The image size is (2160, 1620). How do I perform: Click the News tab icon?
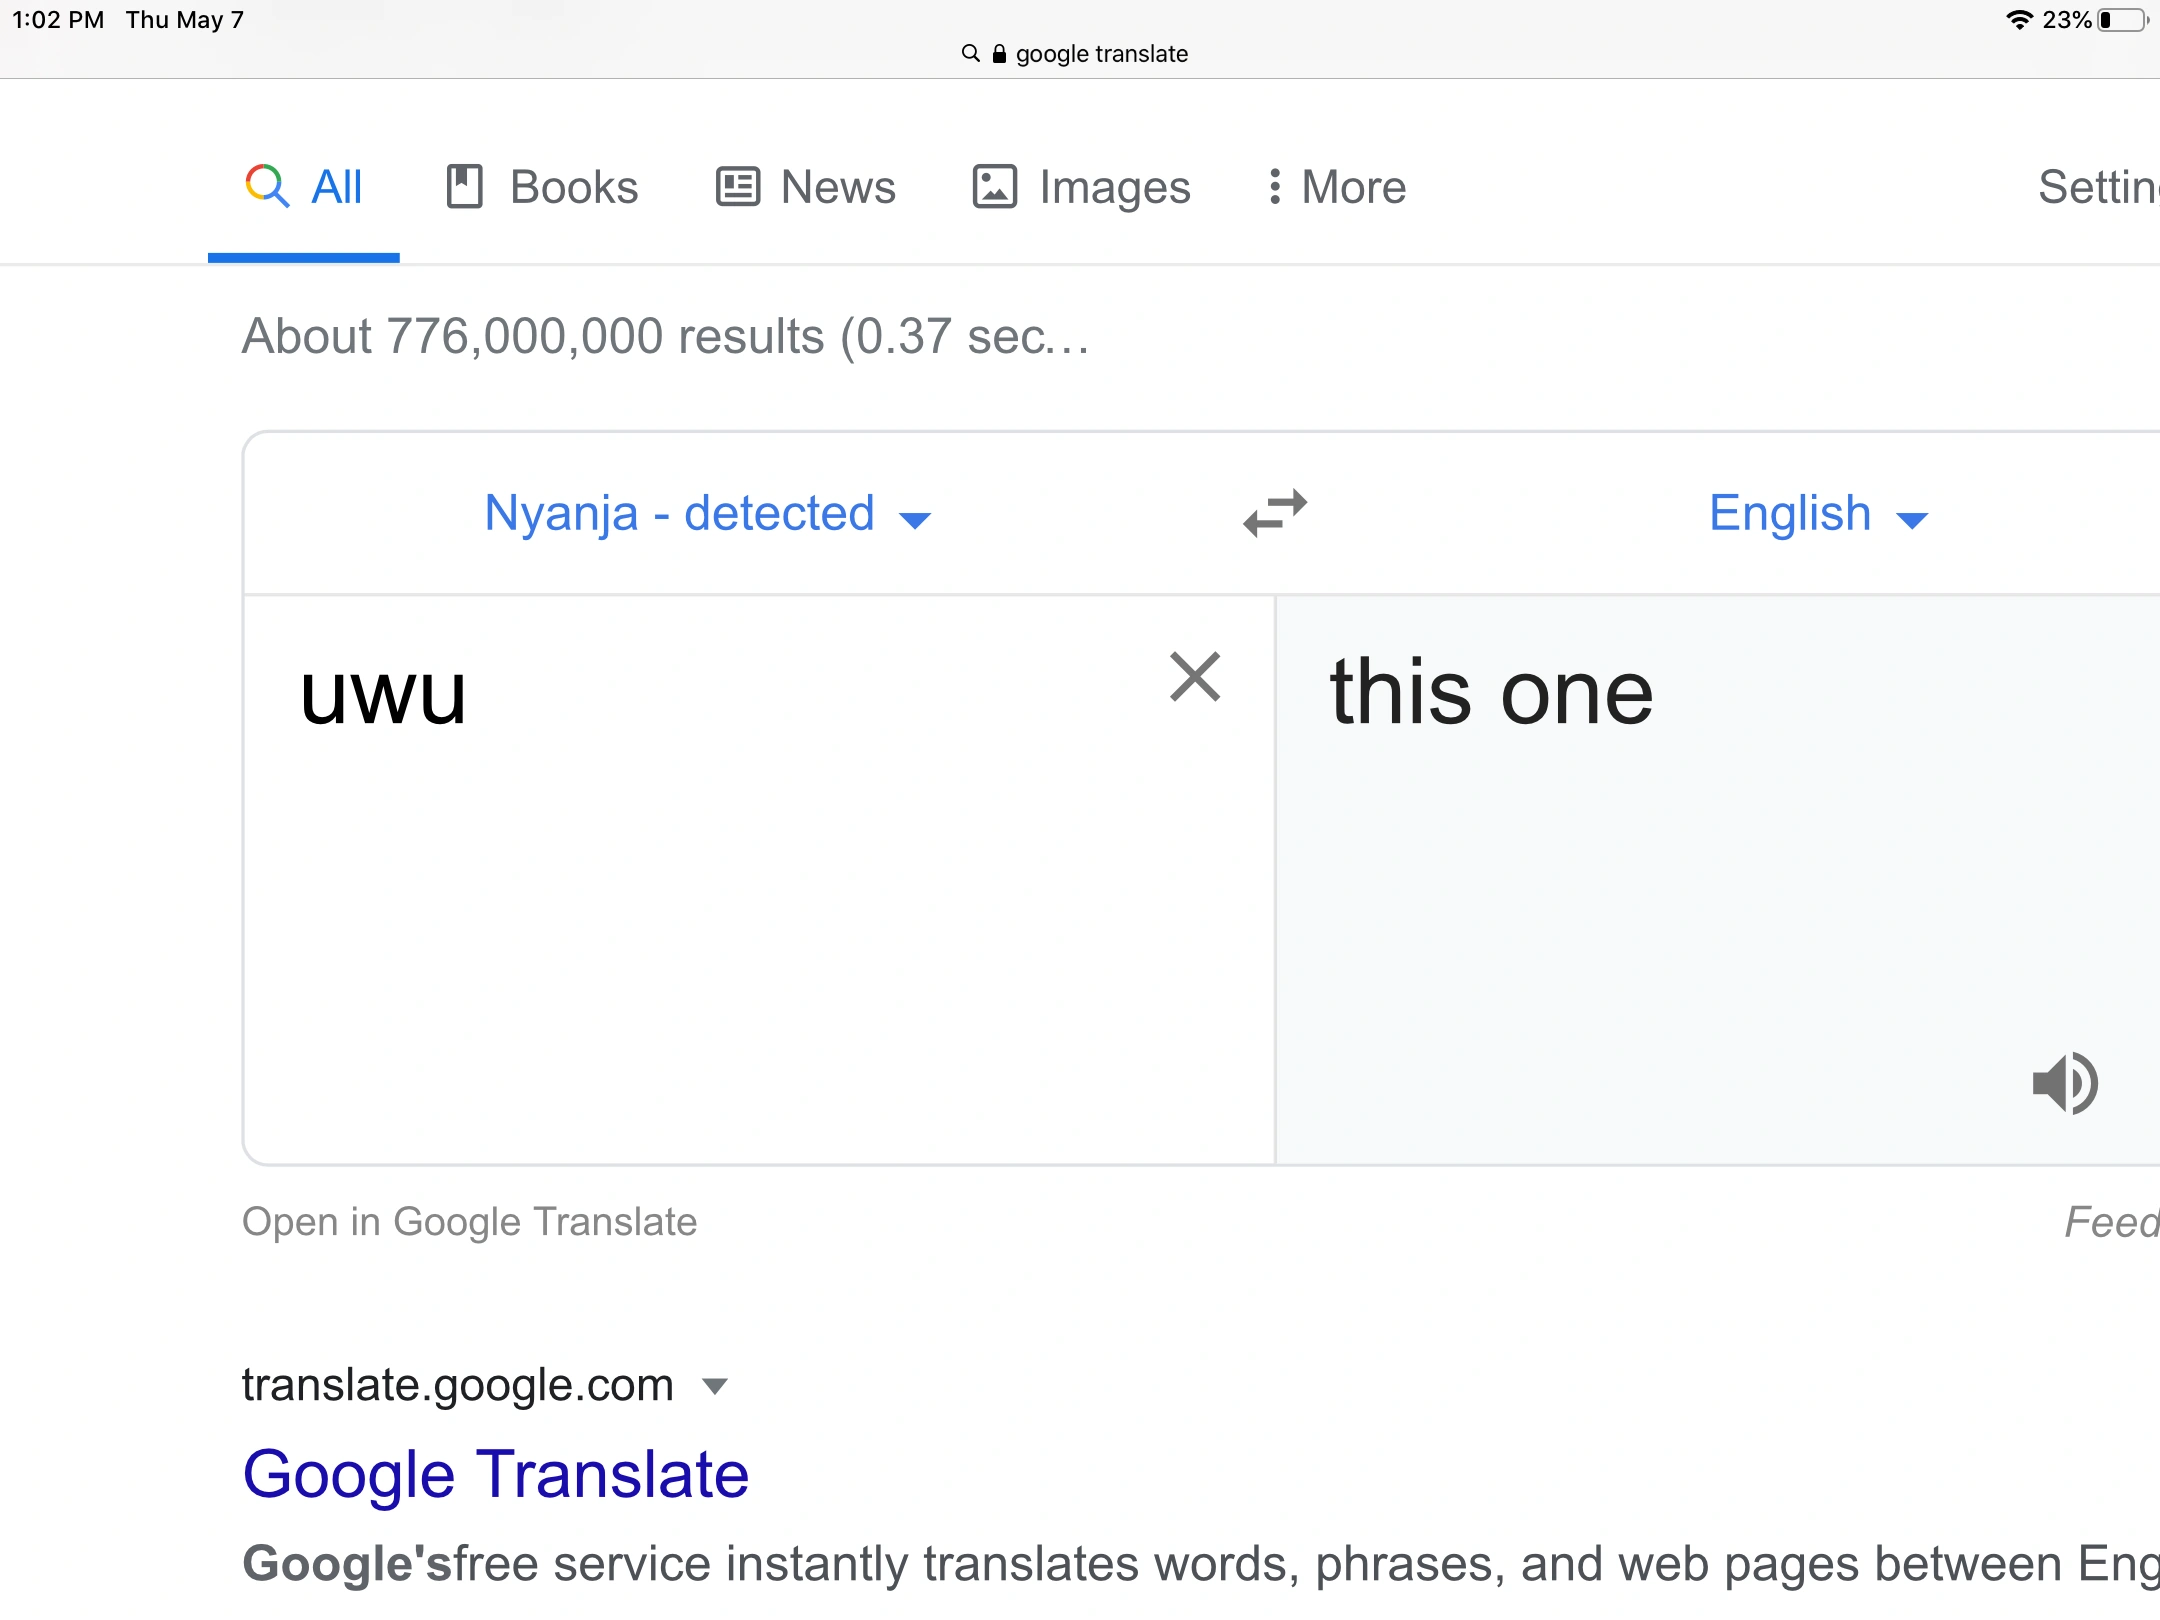point(738,187)
